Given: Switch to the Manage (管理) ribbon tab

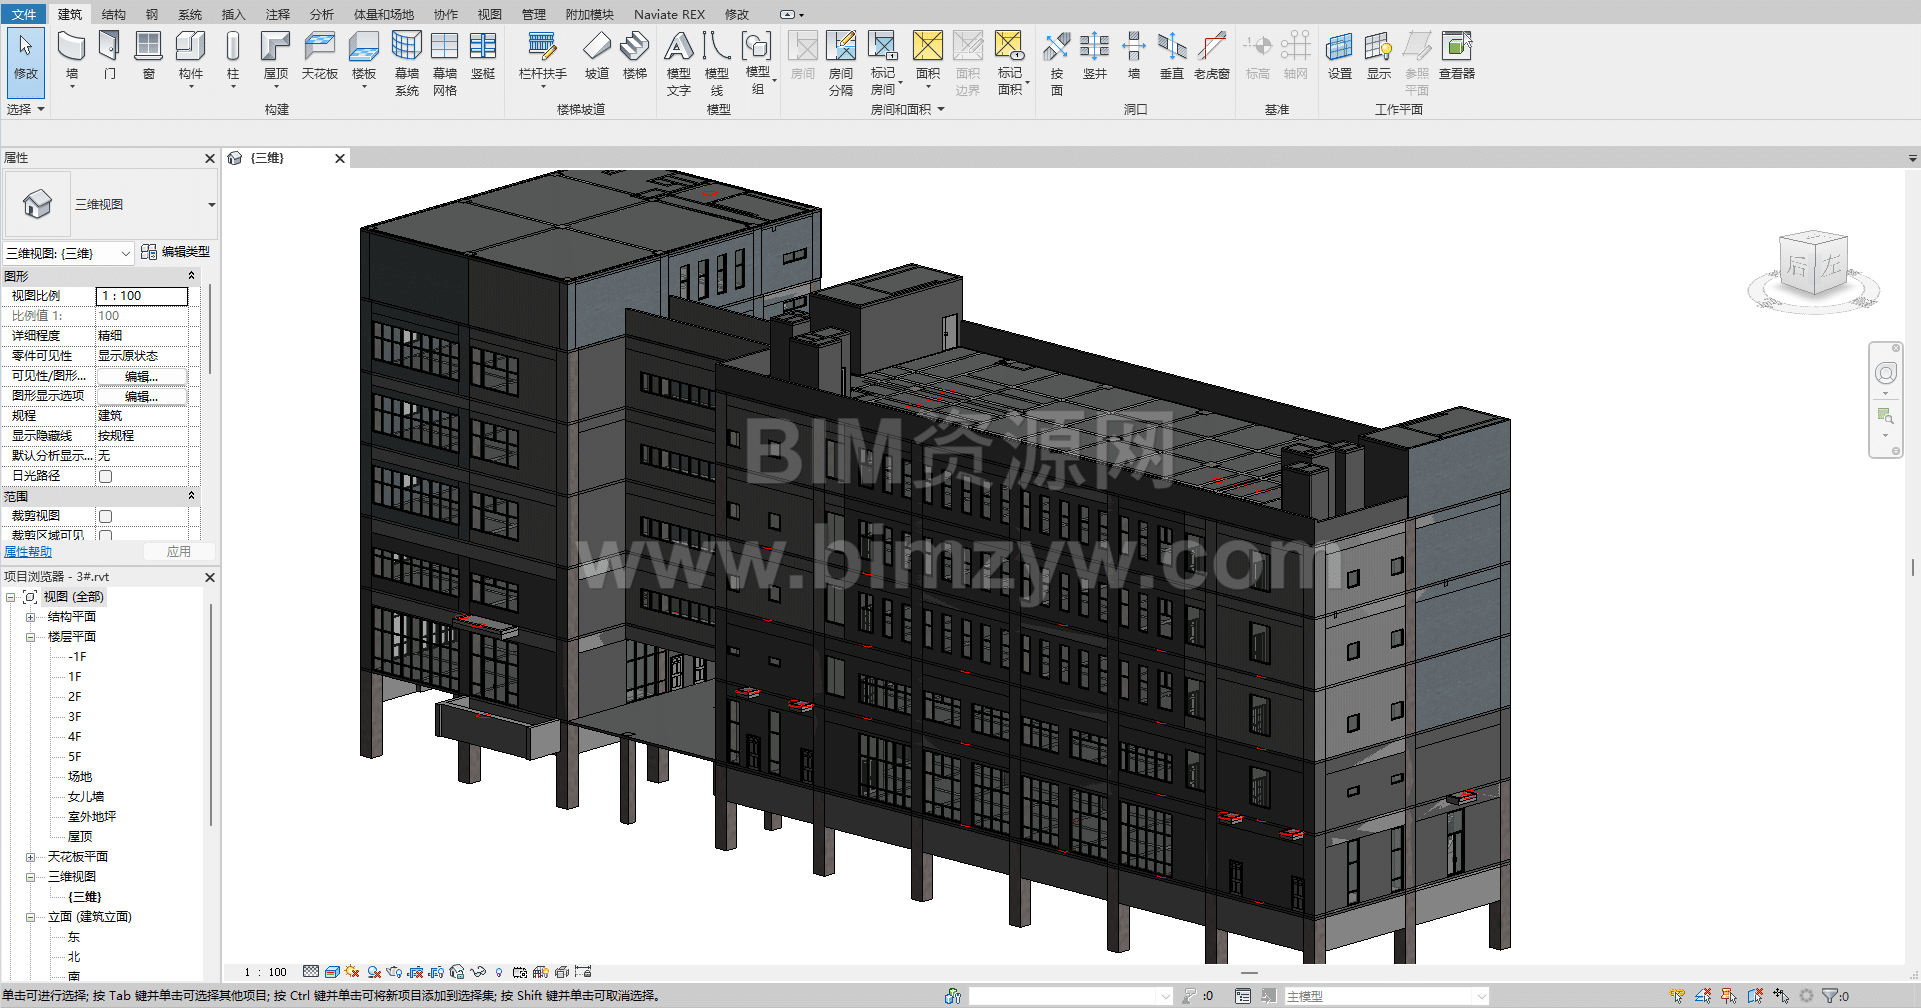Looking at the screenshot, I should pos(534,14).
